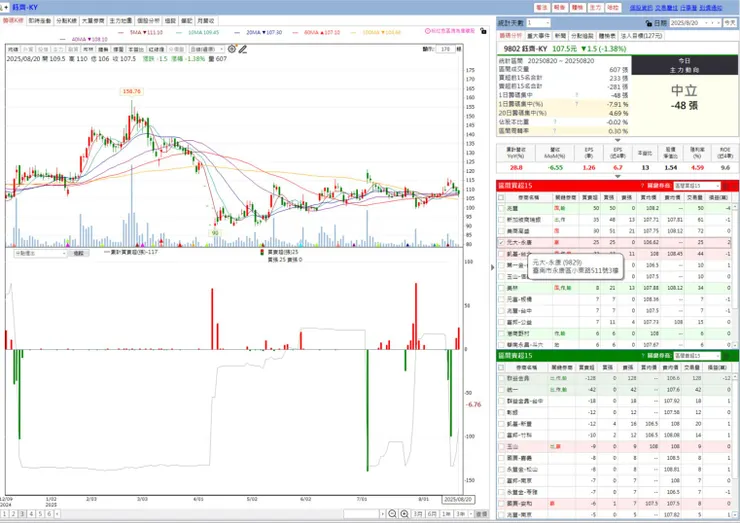Image resolution: width=740 pixels, height=523 pixels.
Task: Click the 顯示 count input showing 170
Action: coord(445,49)
